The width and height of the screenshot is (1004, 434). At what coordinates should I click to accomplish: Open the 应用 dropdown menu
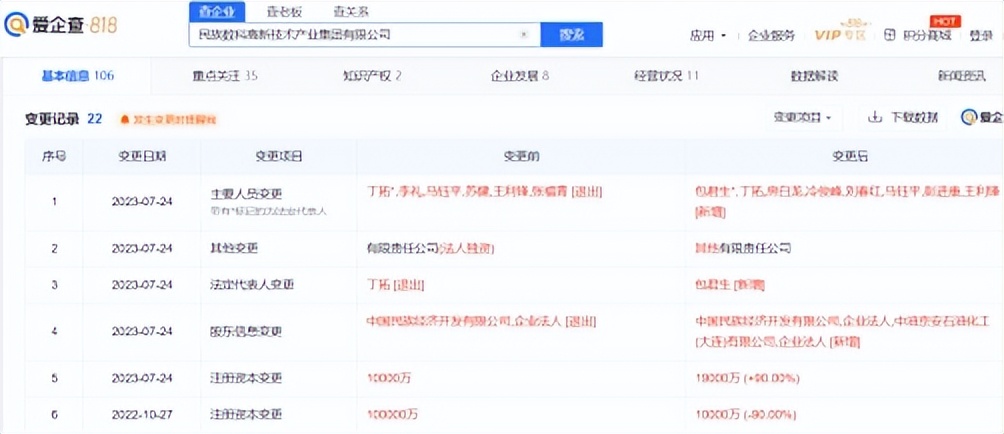[708, 36]
